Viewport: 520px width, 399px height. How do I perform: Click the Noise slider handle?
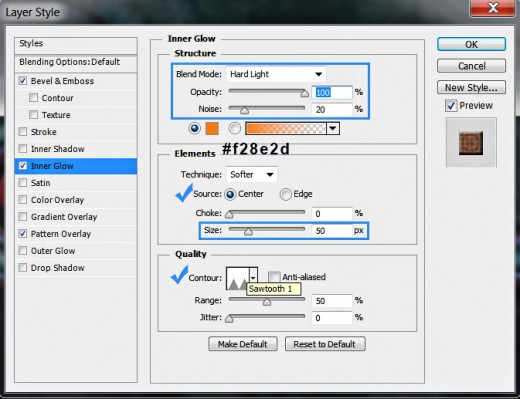click(244, 110)
